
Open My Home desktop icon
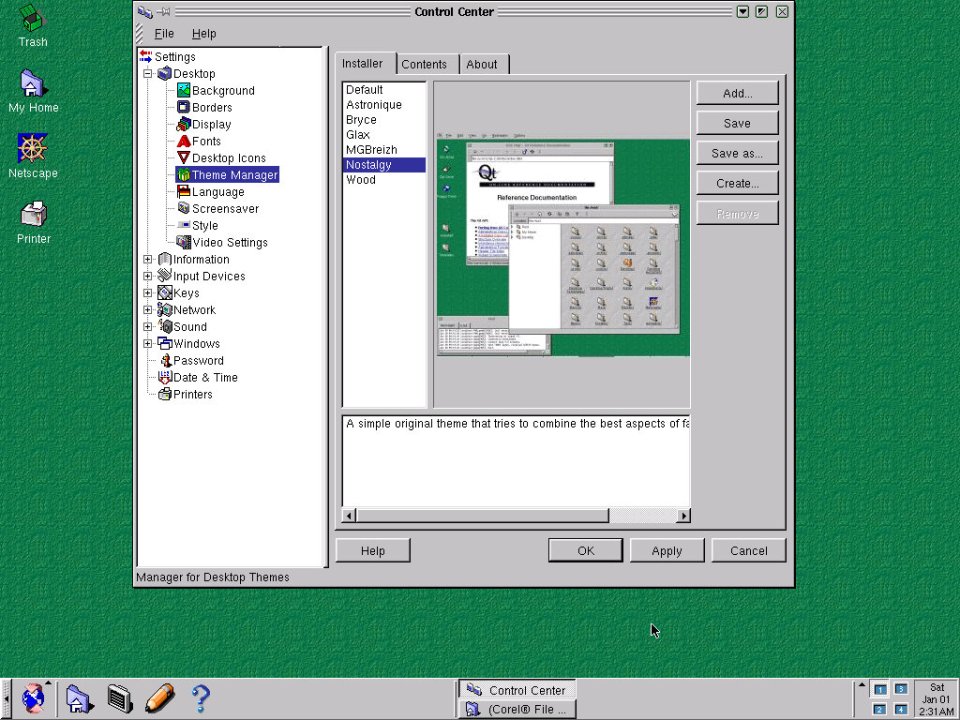point(33,84)
